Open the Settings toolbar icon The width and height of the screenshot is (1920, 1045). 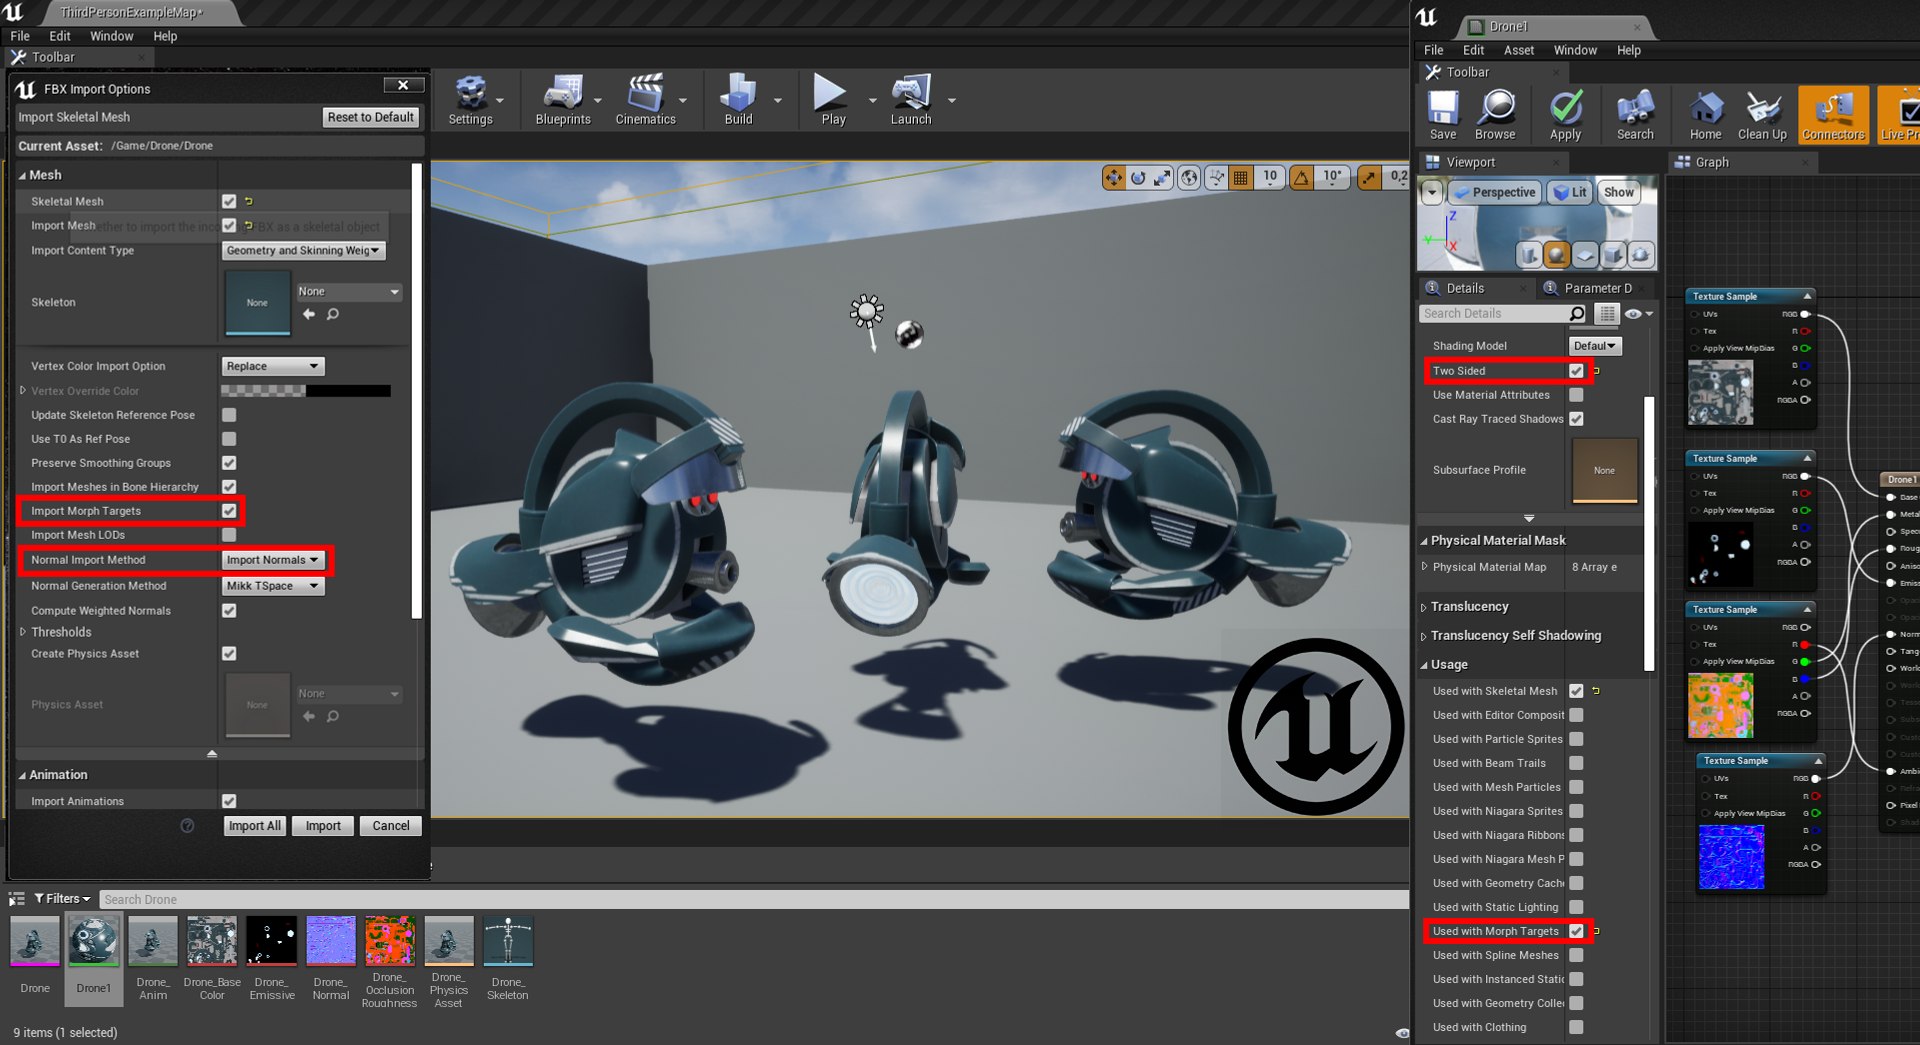470,100
